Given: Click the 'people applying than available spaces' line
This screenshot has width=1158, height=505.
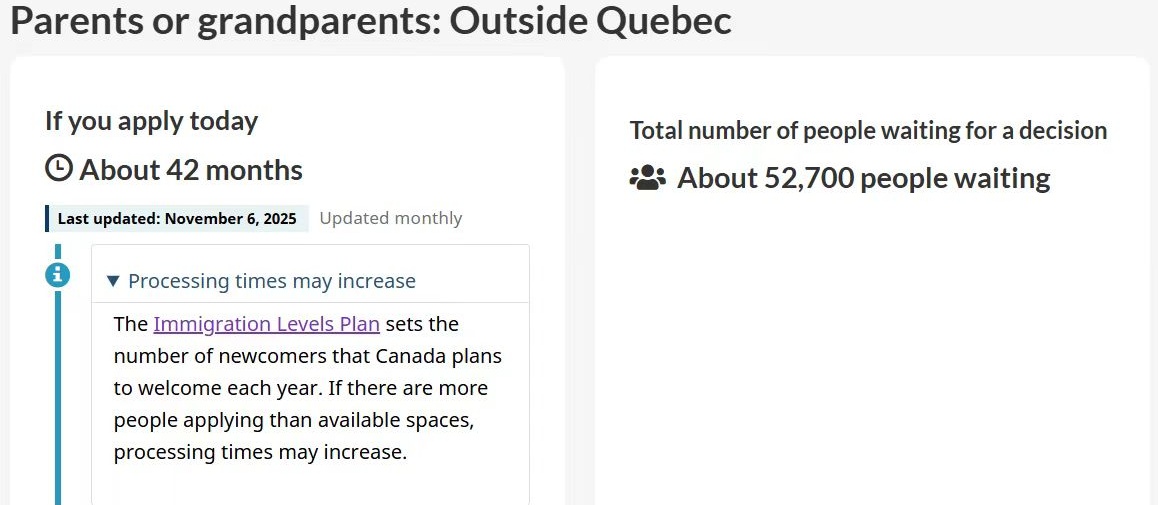Looking at the screenshot, I should (294, 420).
